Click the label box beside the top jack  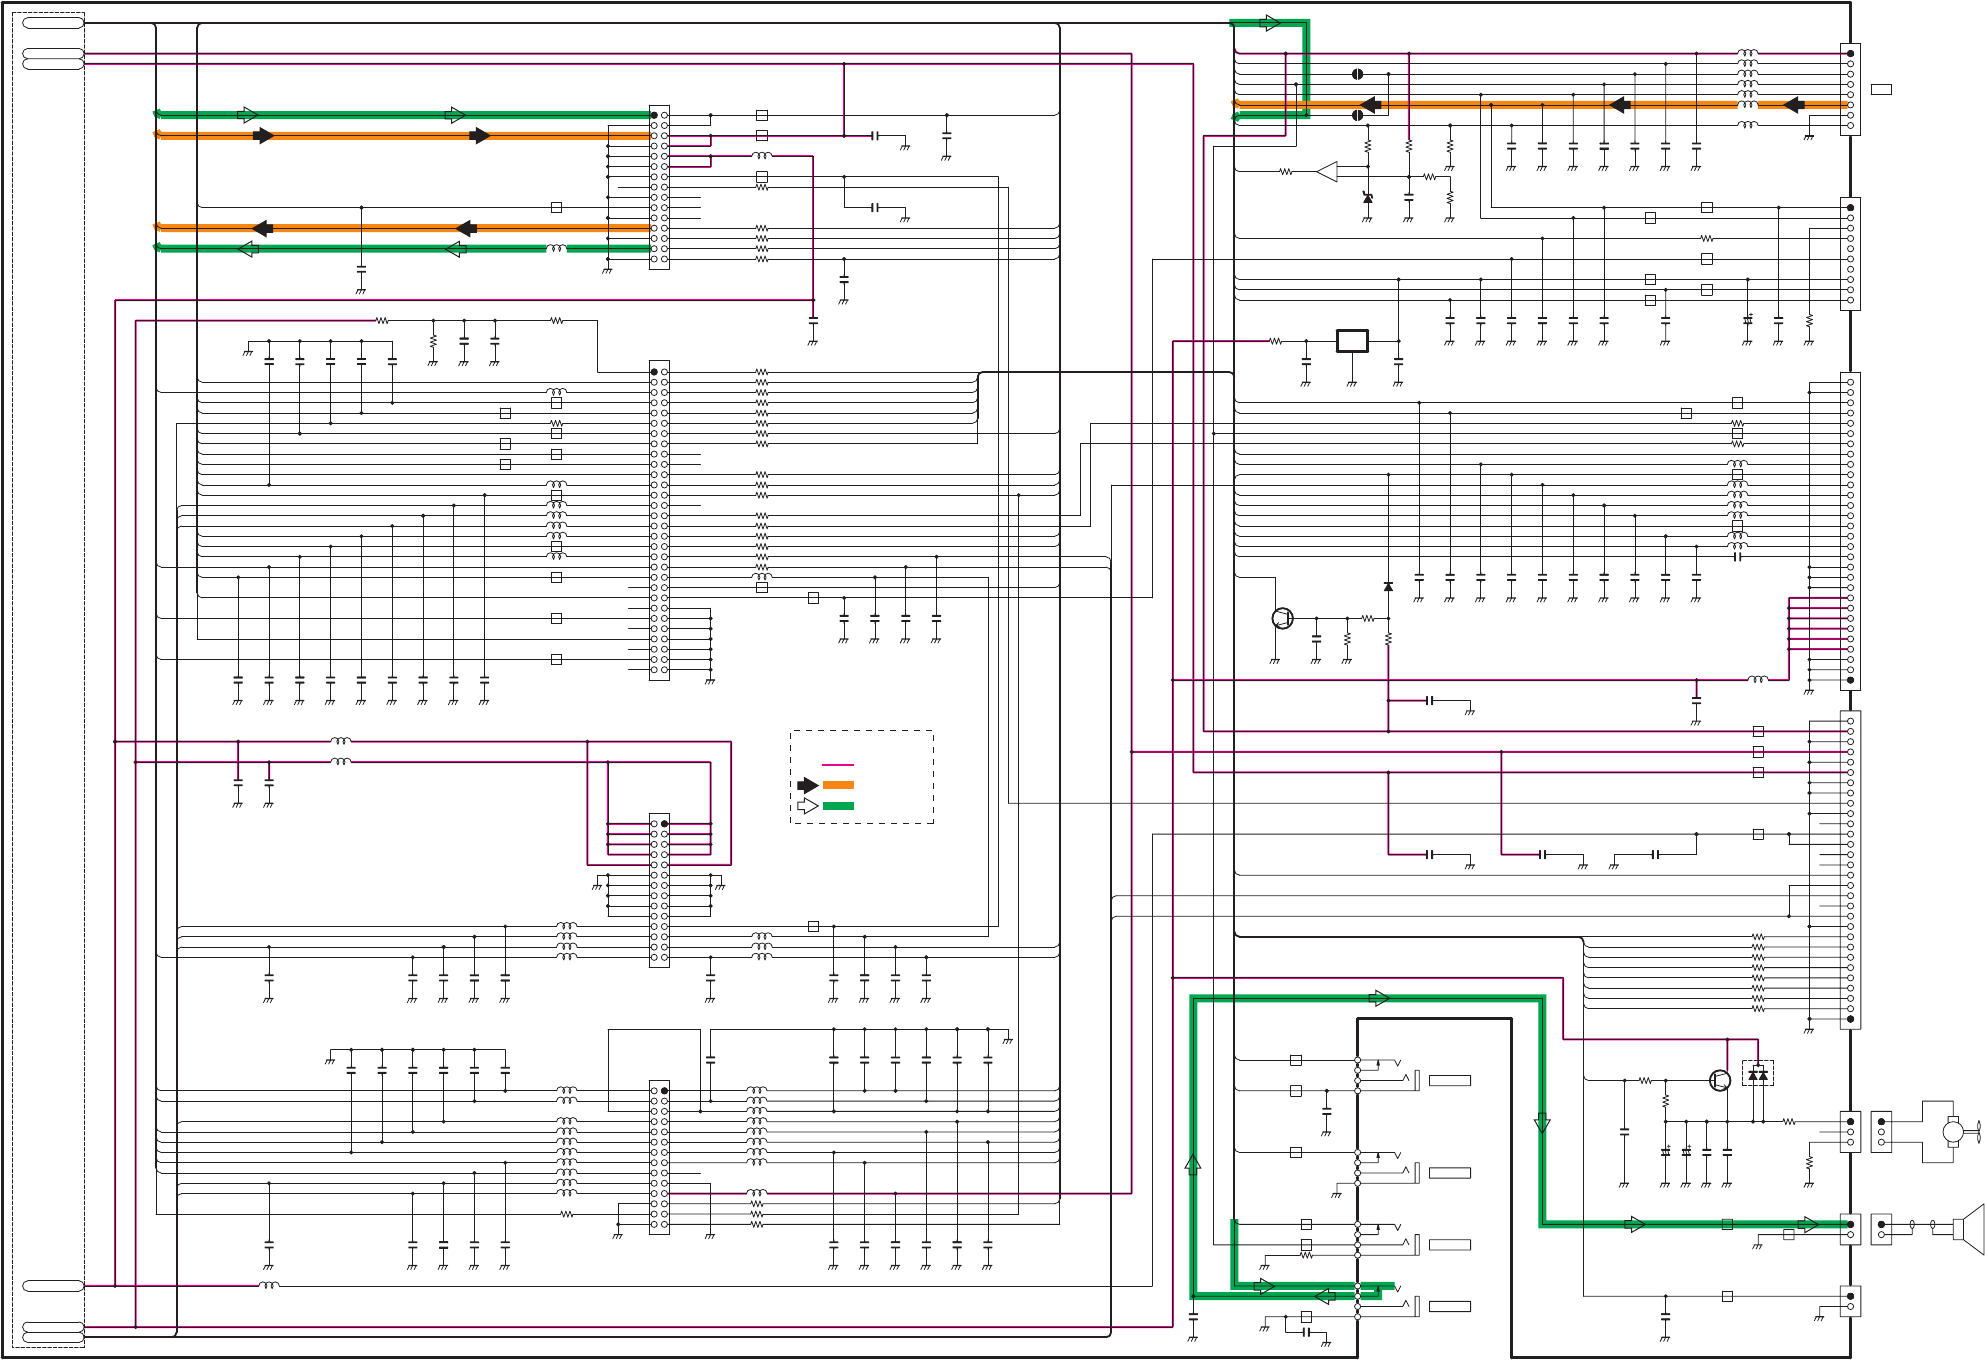[x=1449, y=1081]
